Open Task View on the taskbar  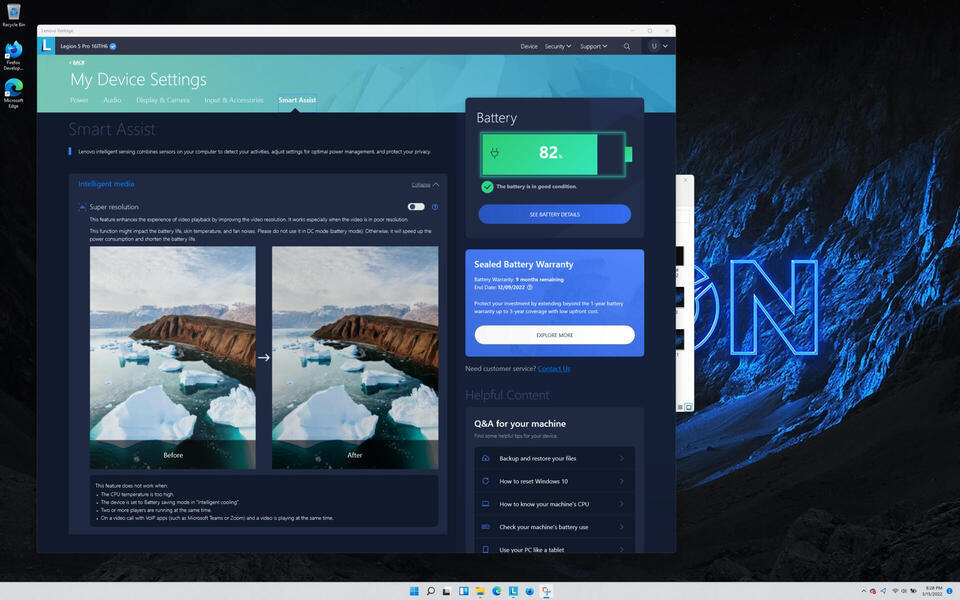[x=447, y=591]
